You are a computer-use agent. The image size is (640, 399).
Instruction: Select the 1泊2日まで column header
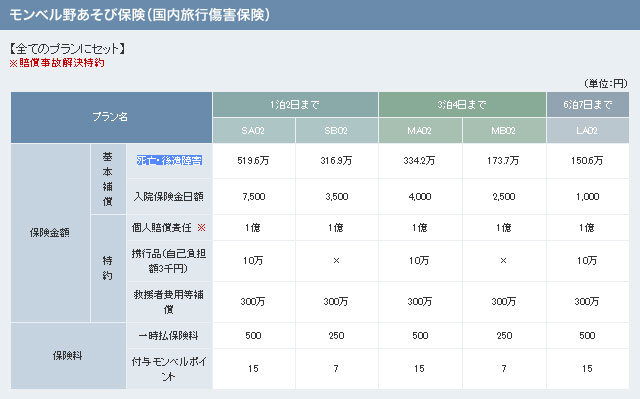tap(295, 105)
